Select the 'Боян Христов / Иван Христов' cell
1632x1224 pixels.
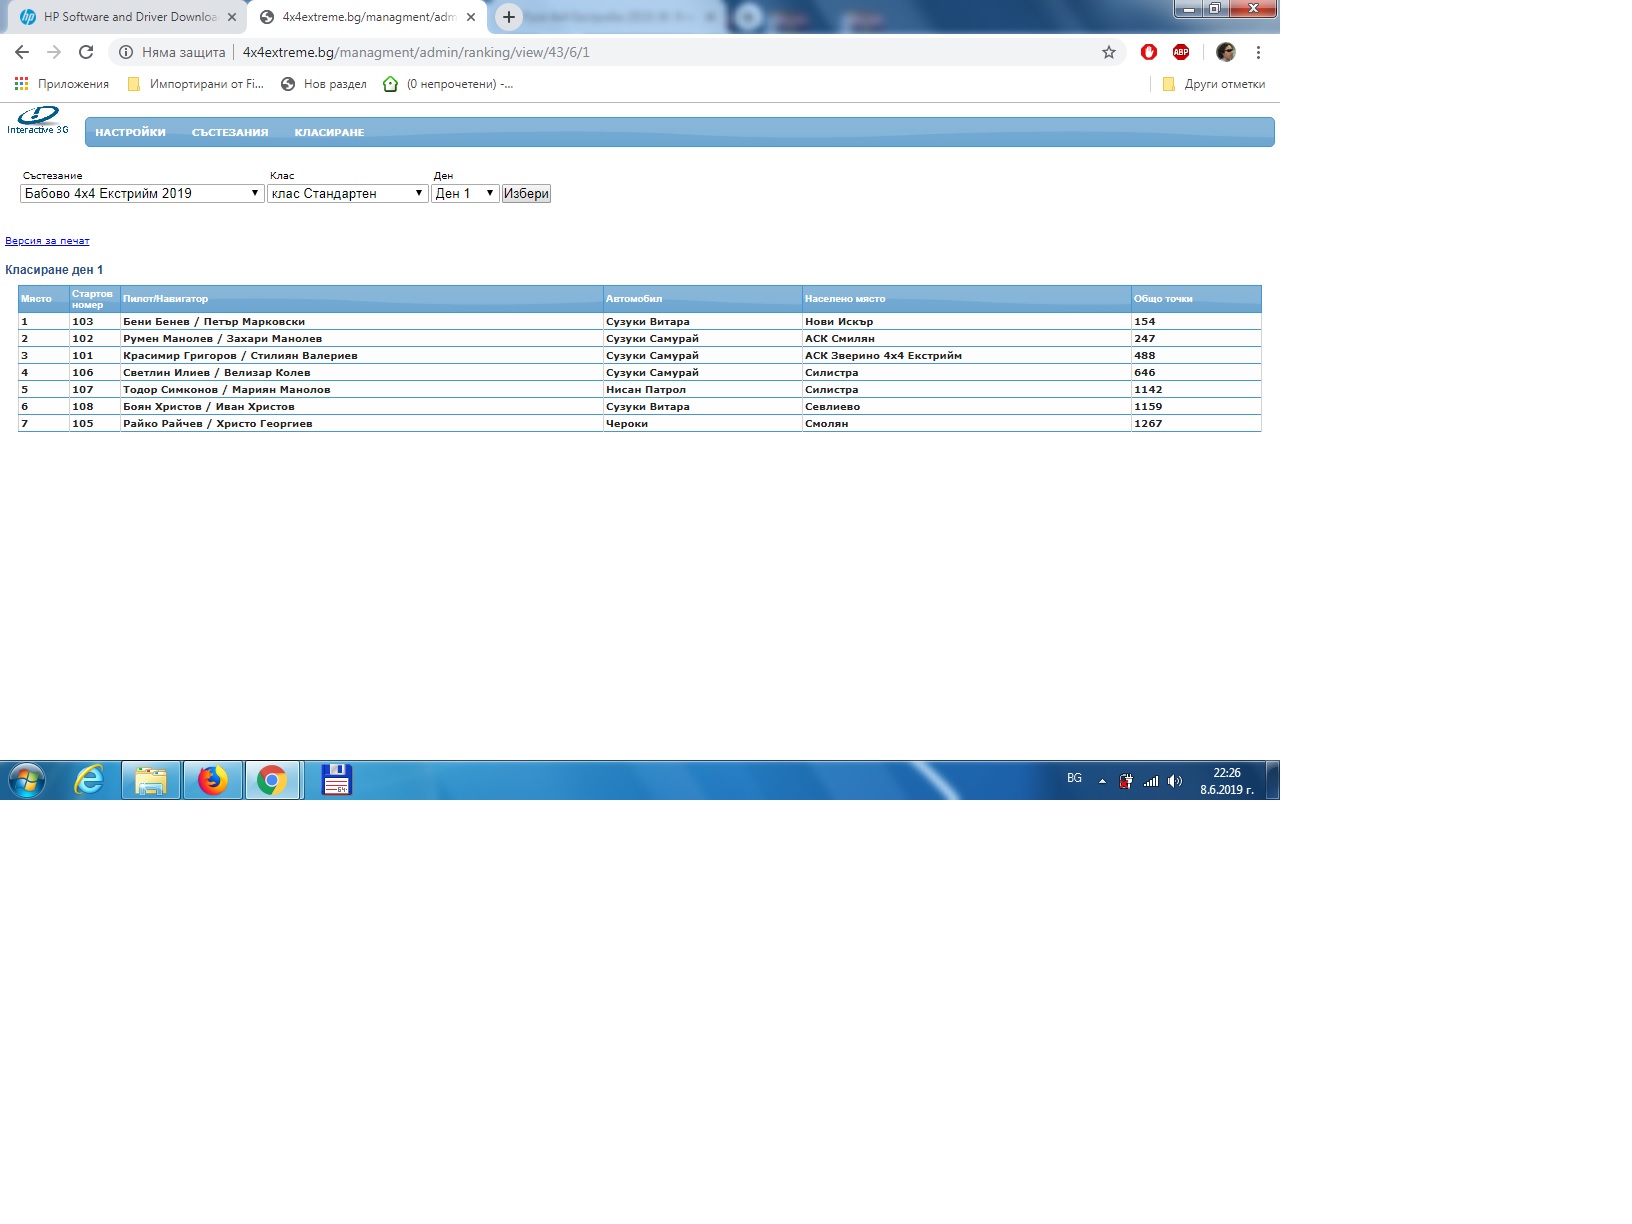tap(361, 407)
